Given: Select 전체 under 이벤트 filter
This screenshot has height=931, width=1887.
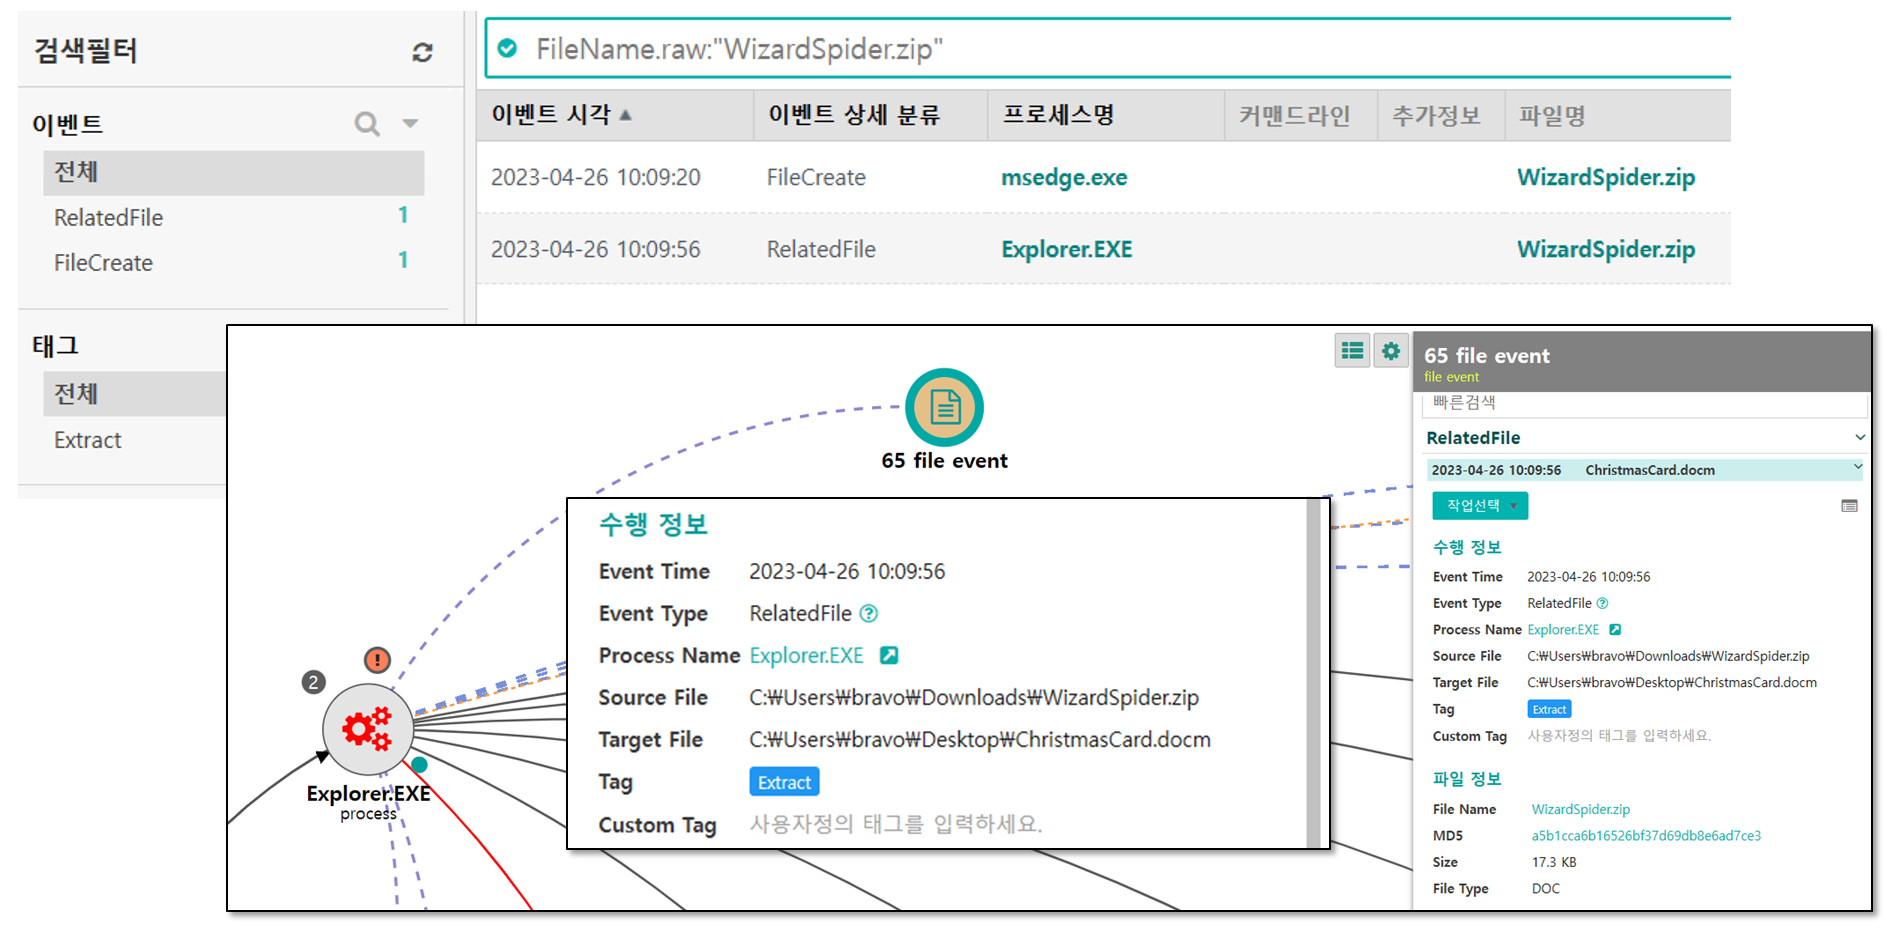Looking at the screenshot, I should [x=234, y=173].
